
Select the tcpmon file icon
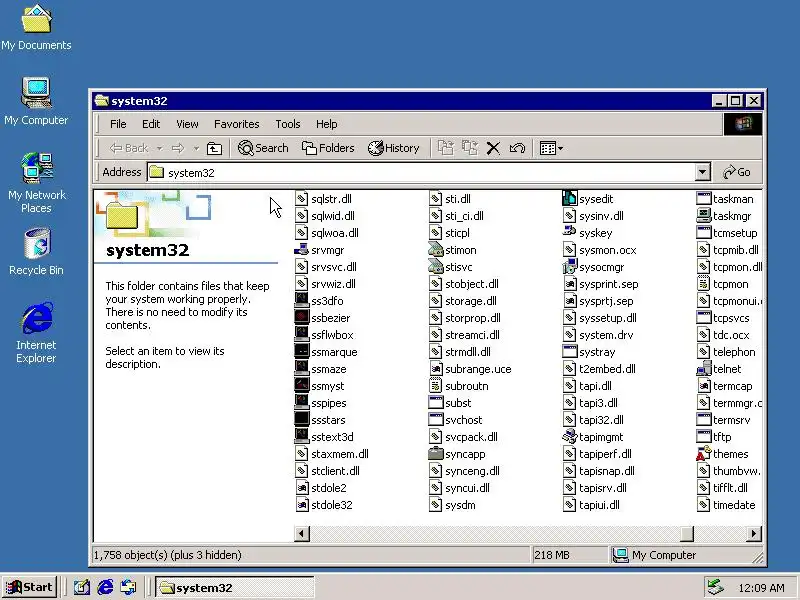point(704,284)
